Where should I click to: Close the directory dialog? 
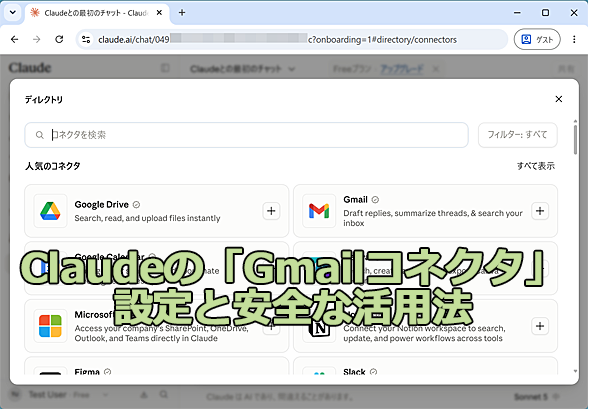[x=559, y=99]
